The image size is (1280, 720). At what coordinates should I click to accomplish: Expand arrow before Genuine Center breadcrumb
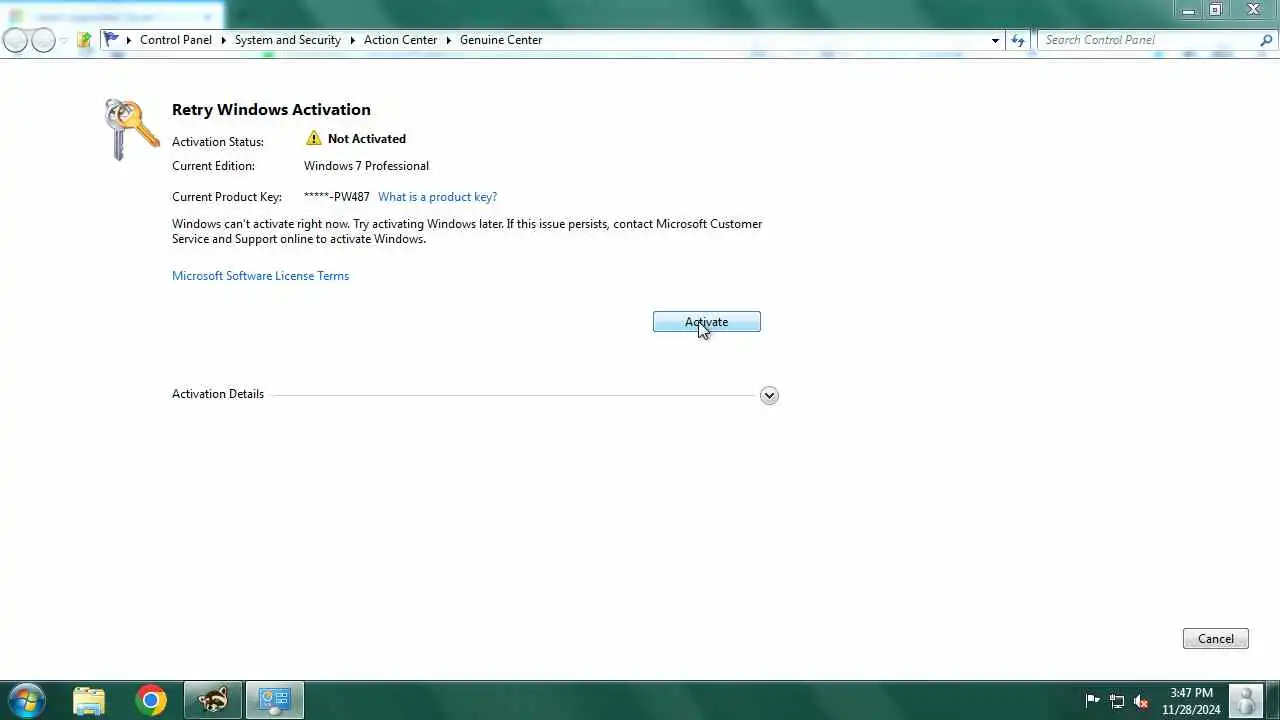pos(449,40)
